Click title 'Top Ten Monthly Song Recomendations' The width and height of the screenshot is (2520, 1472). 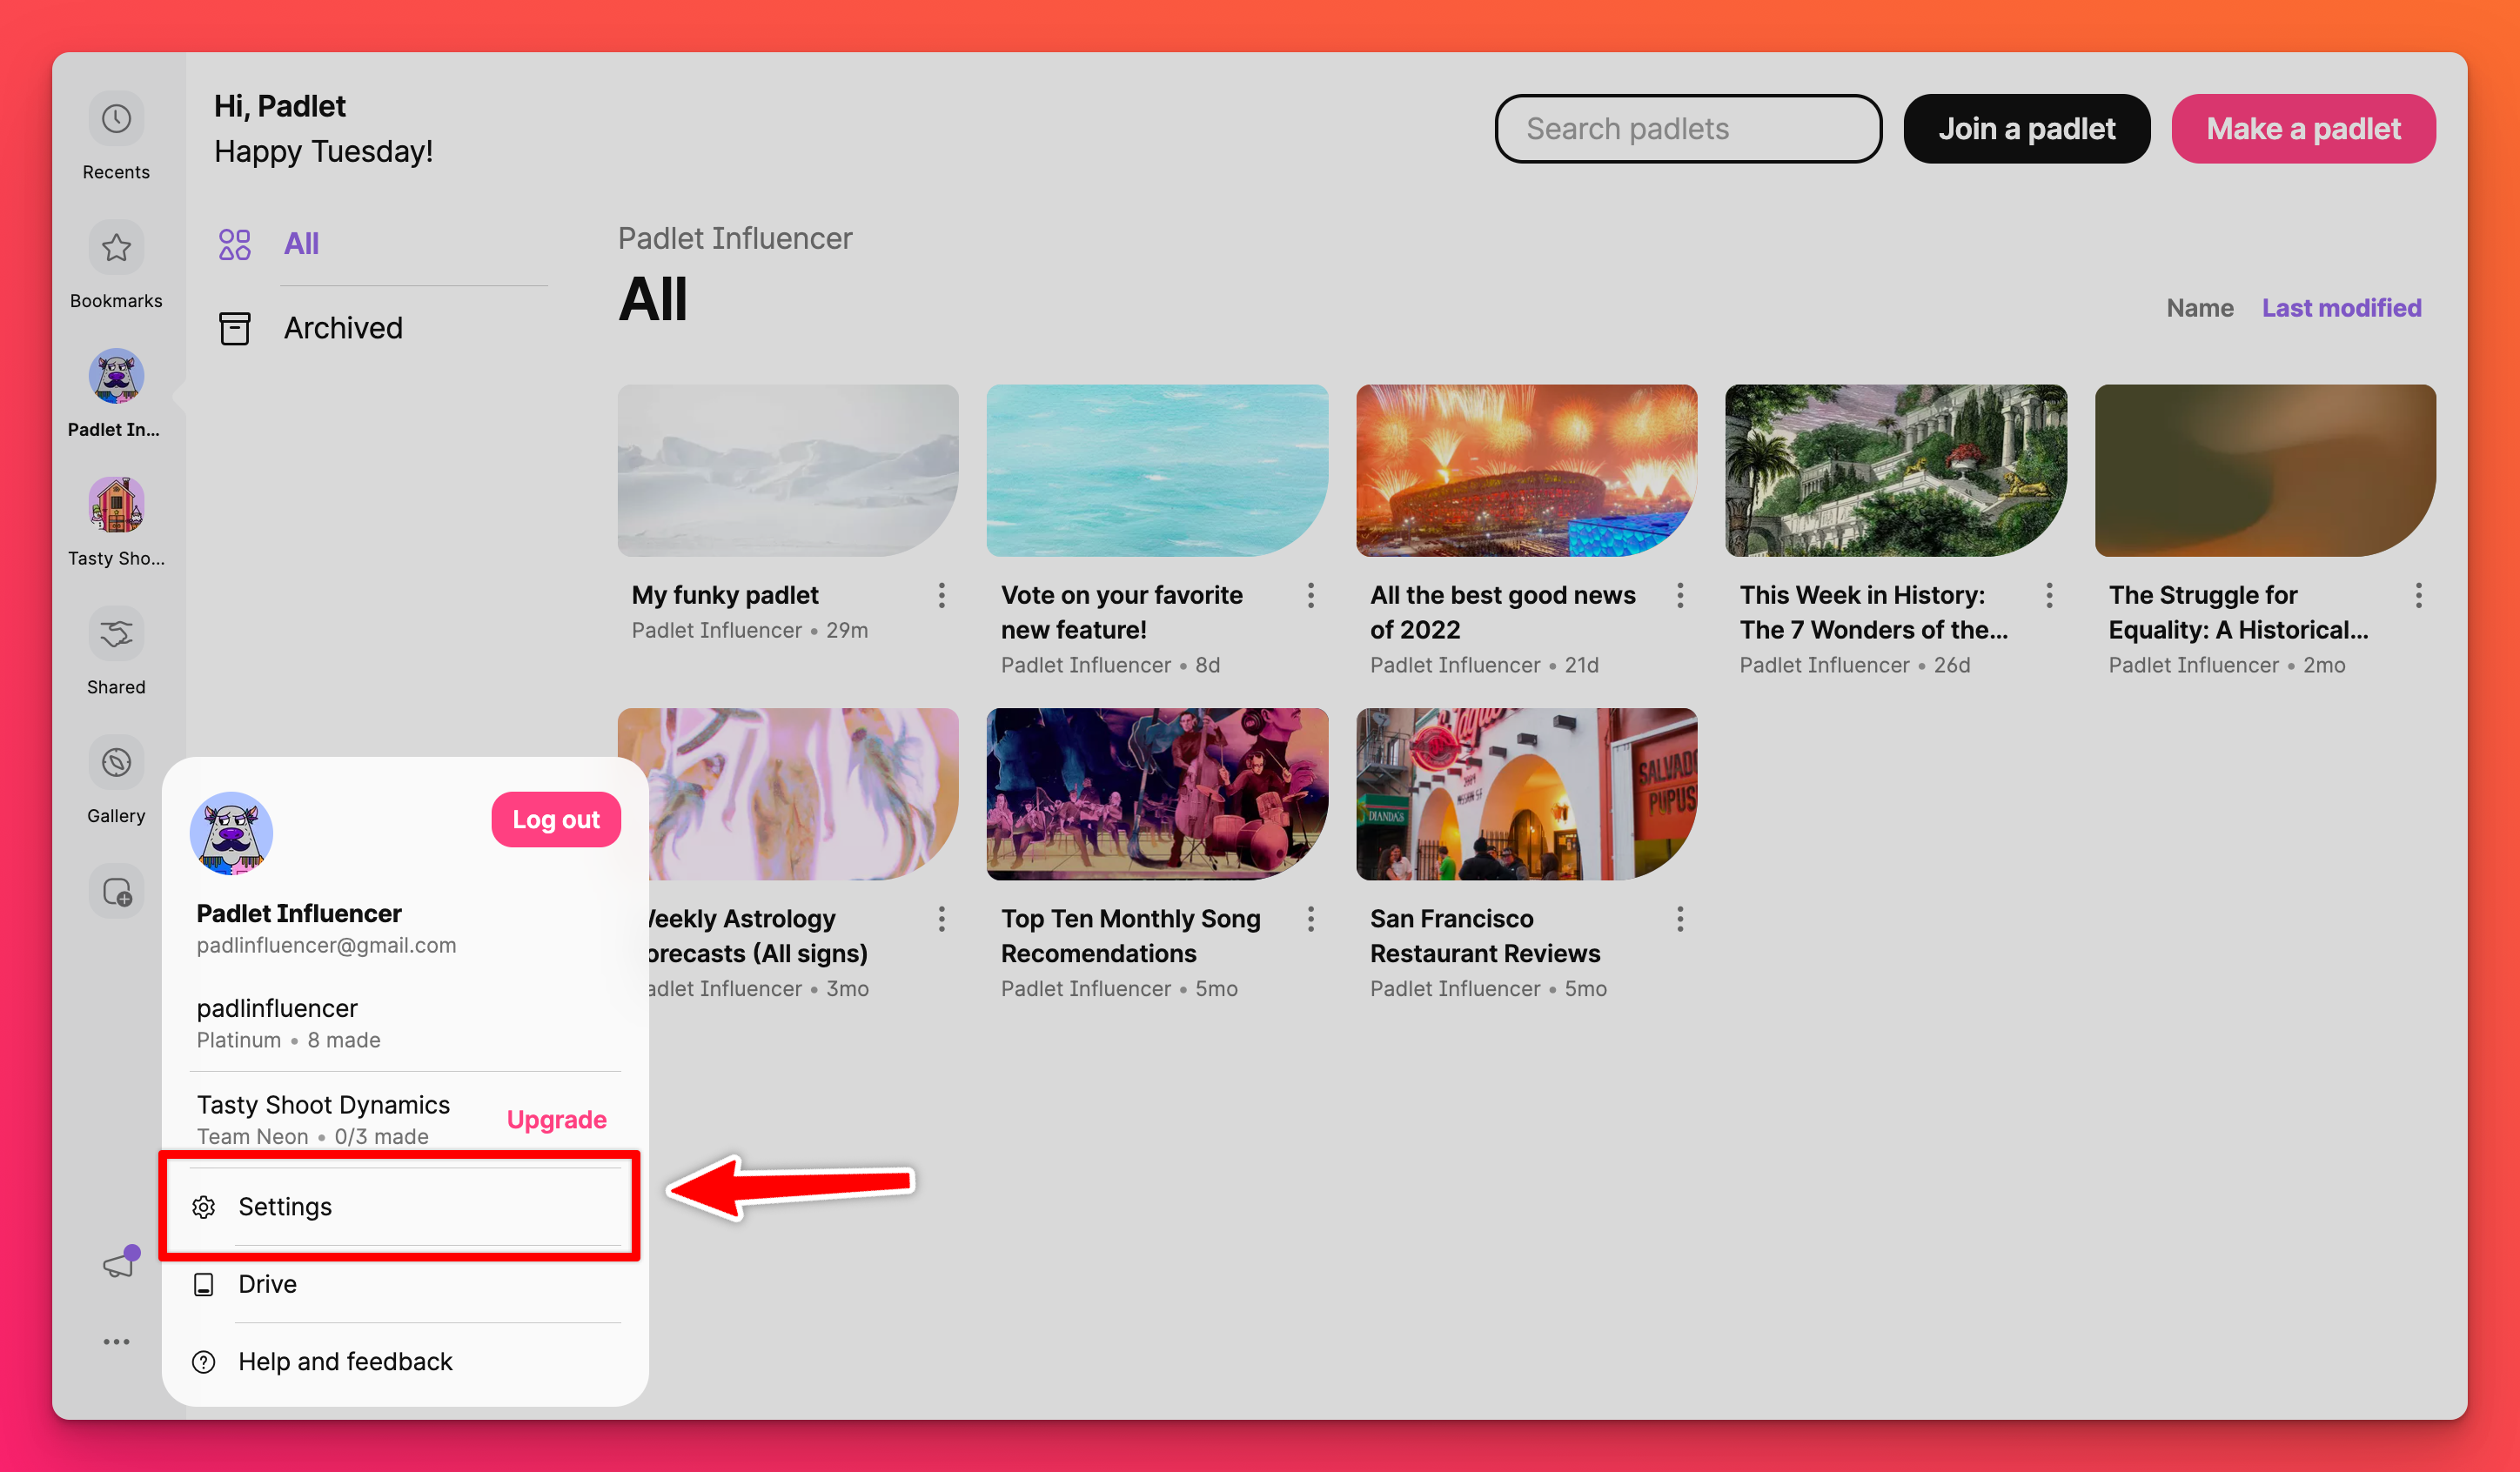(1130, 936)
